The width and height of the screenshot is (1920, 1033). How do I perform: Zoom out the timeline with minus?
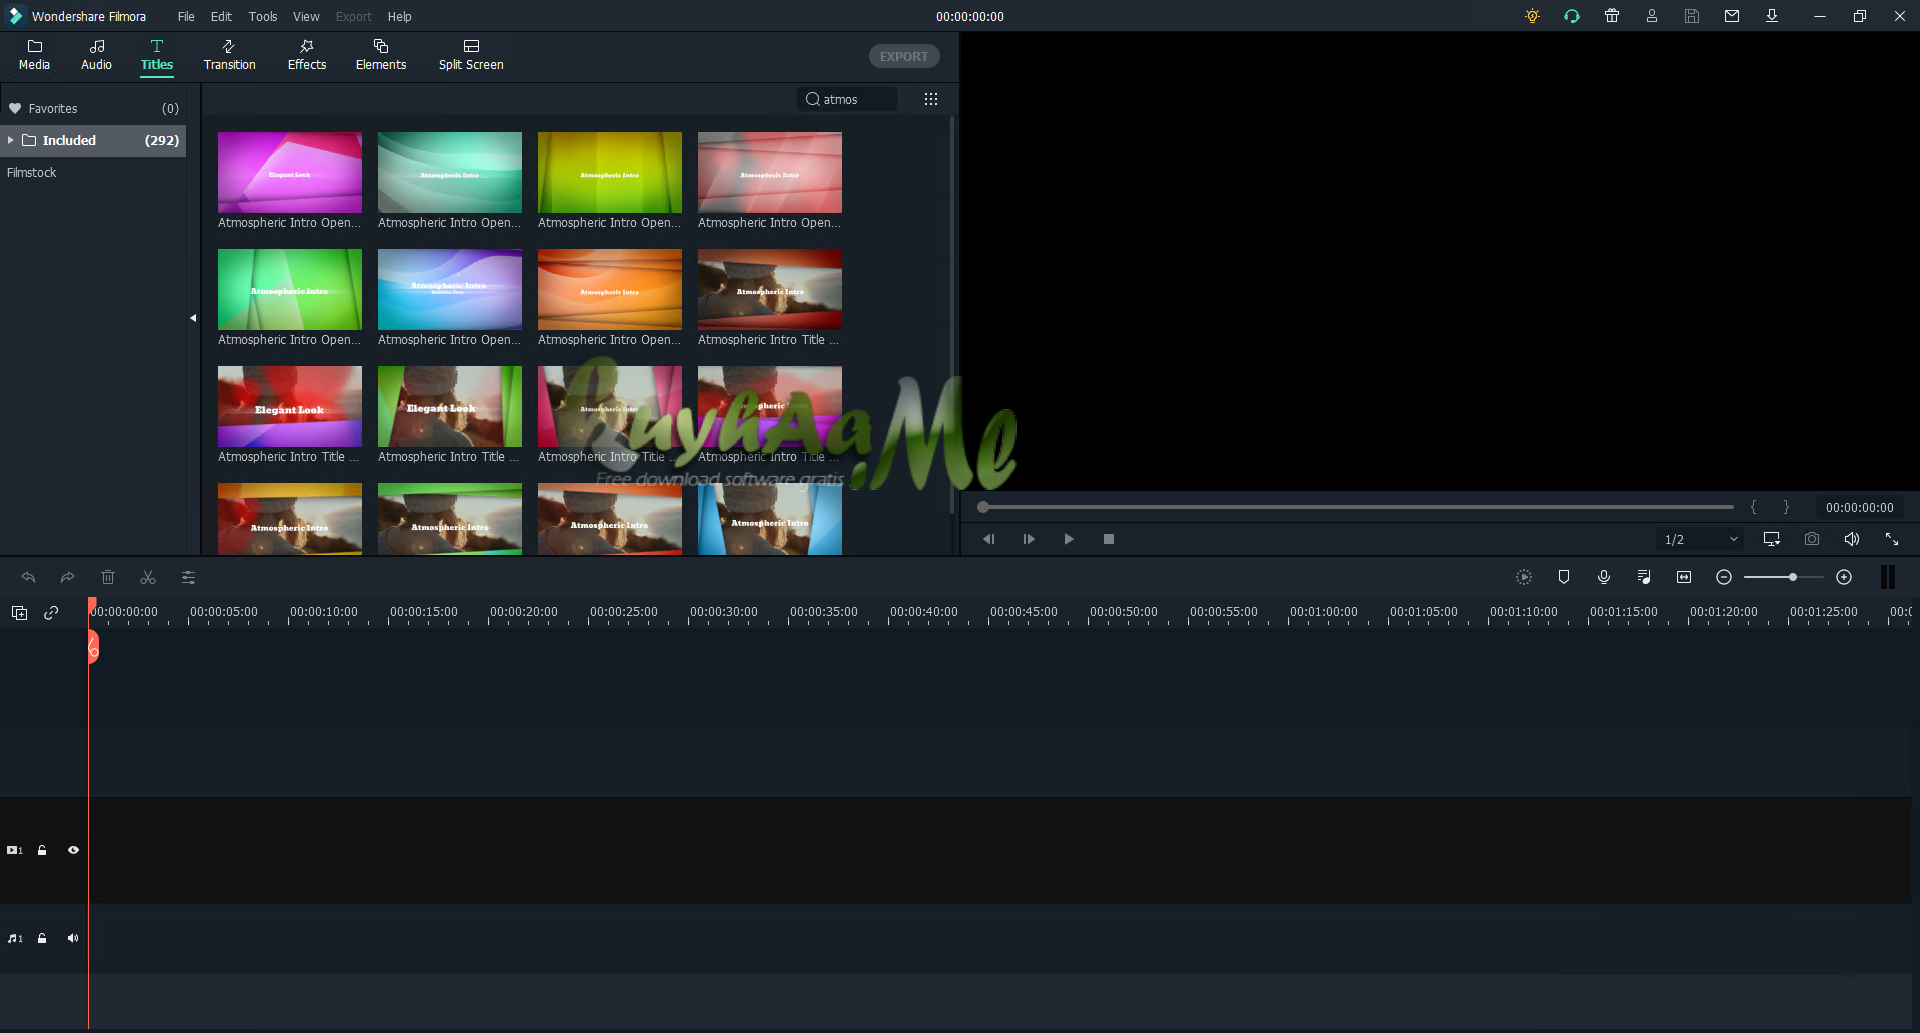click(x=1724, y=577)
